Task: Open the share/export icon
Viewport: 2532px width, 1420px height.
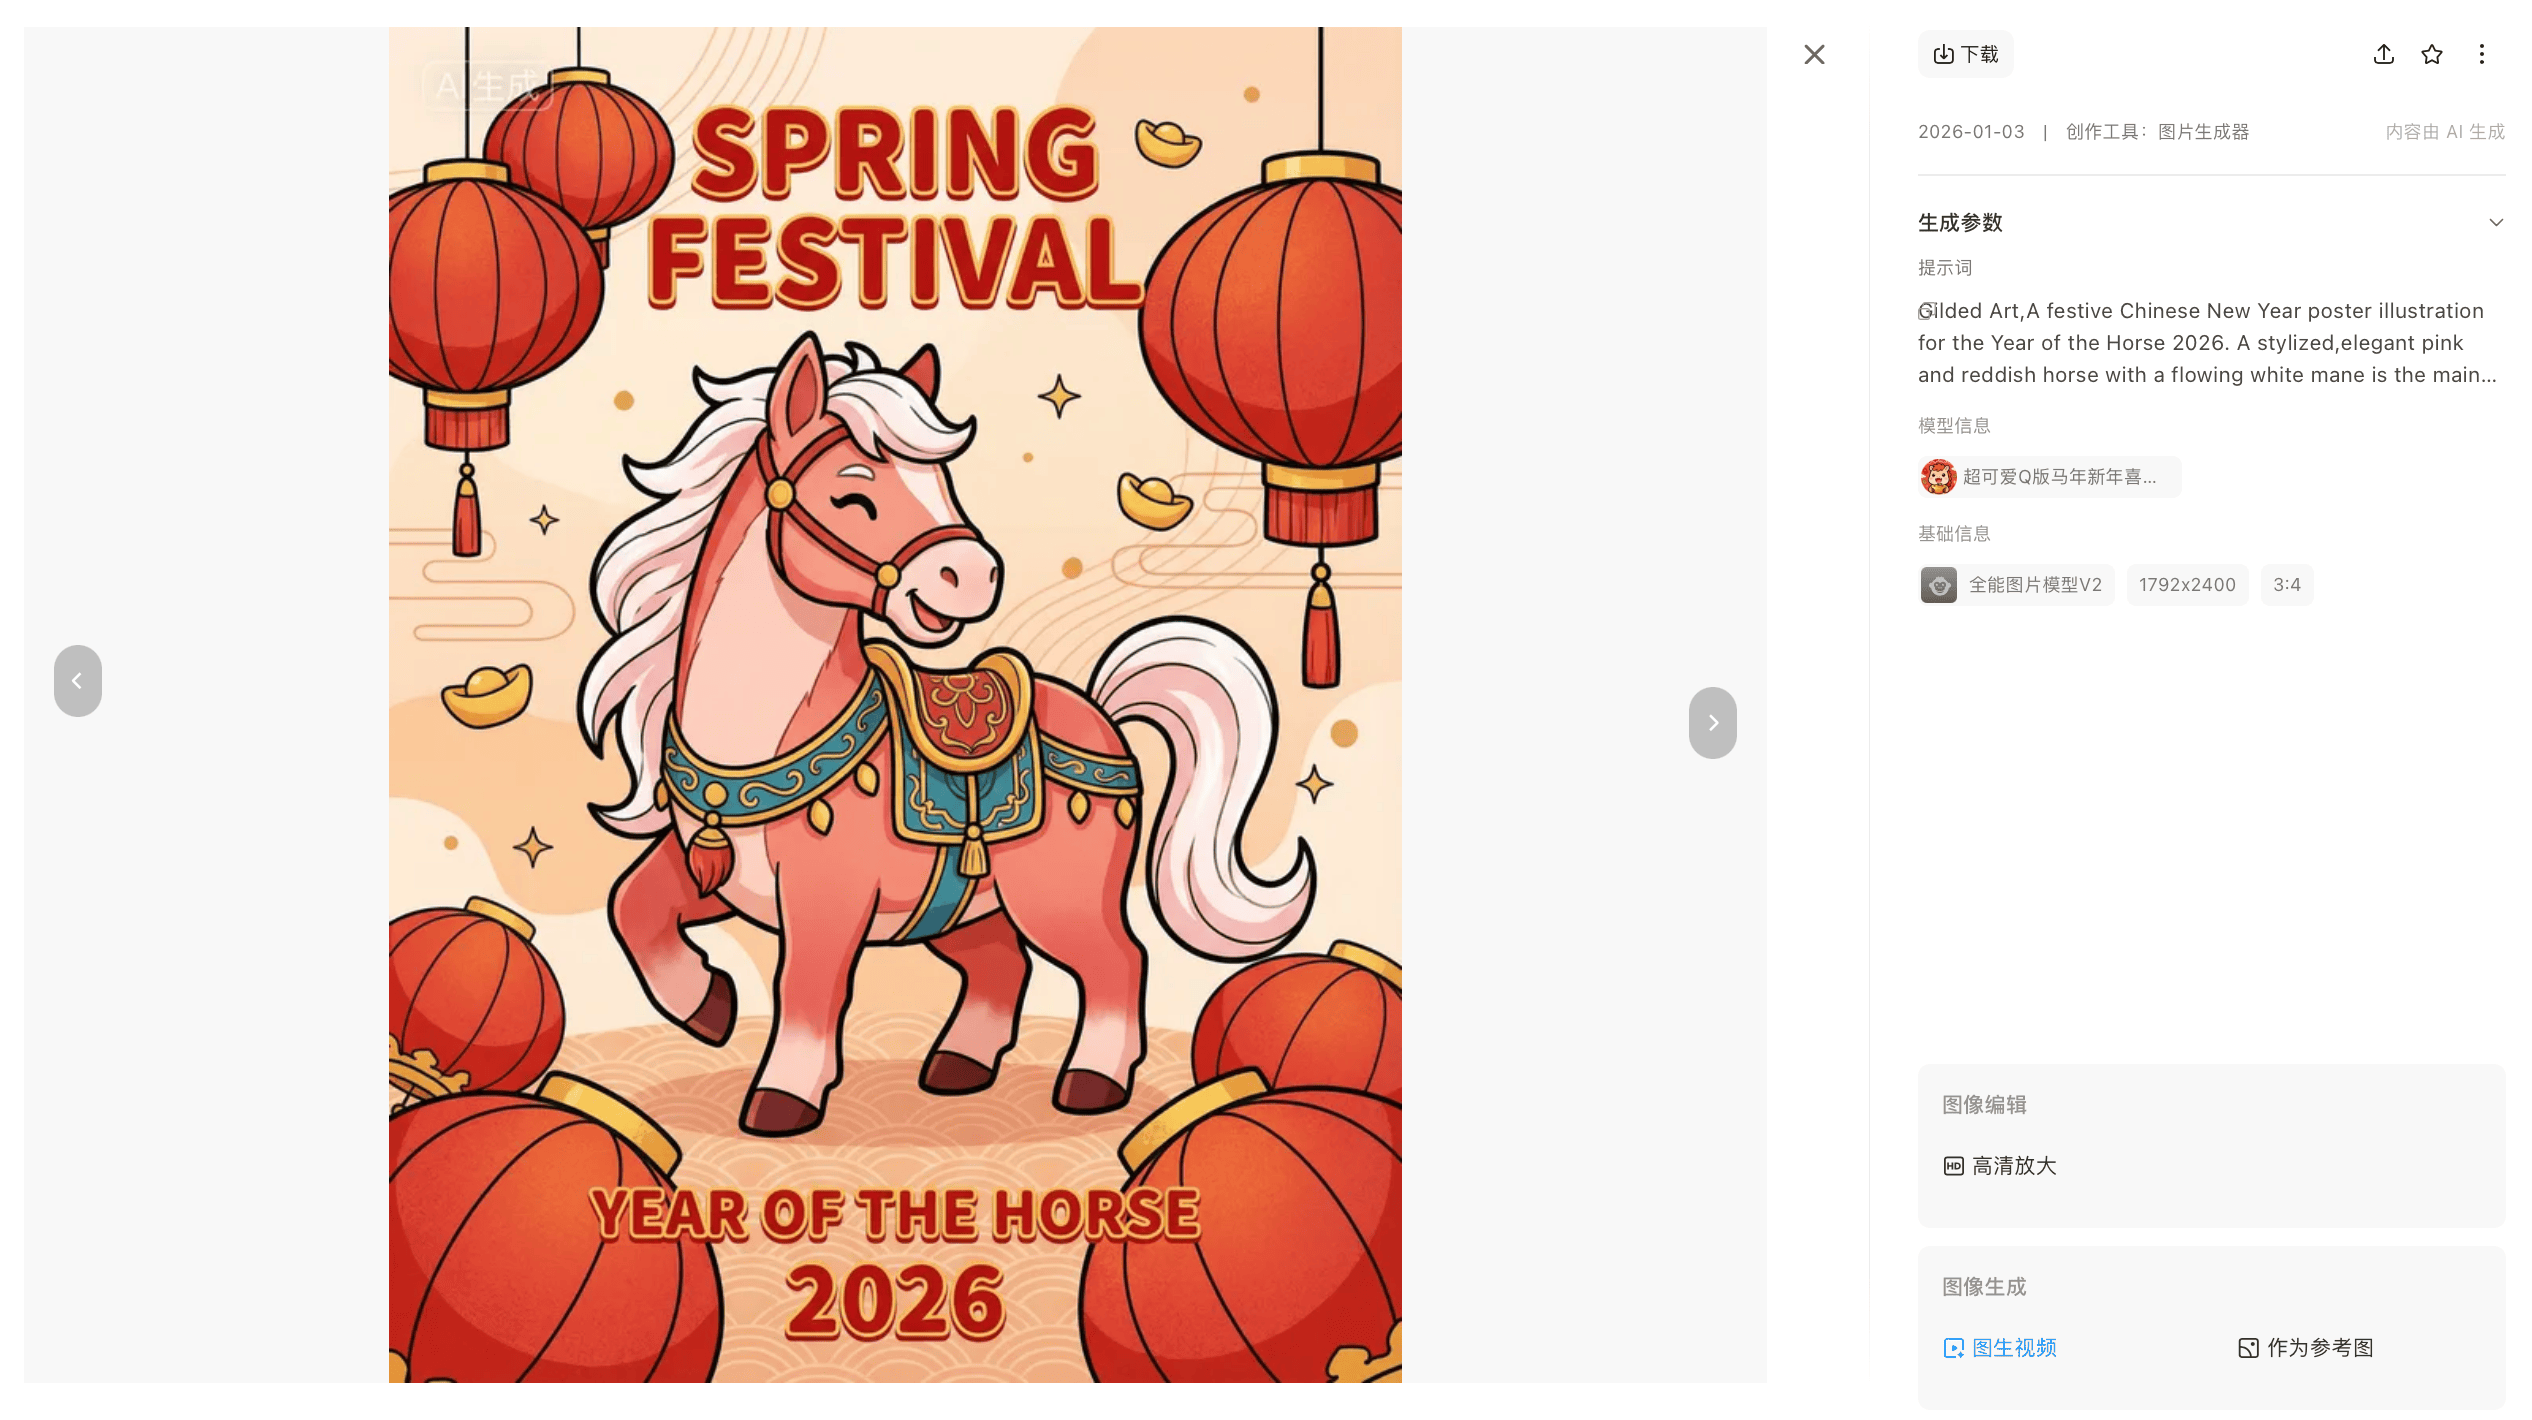Action: 2384,54
